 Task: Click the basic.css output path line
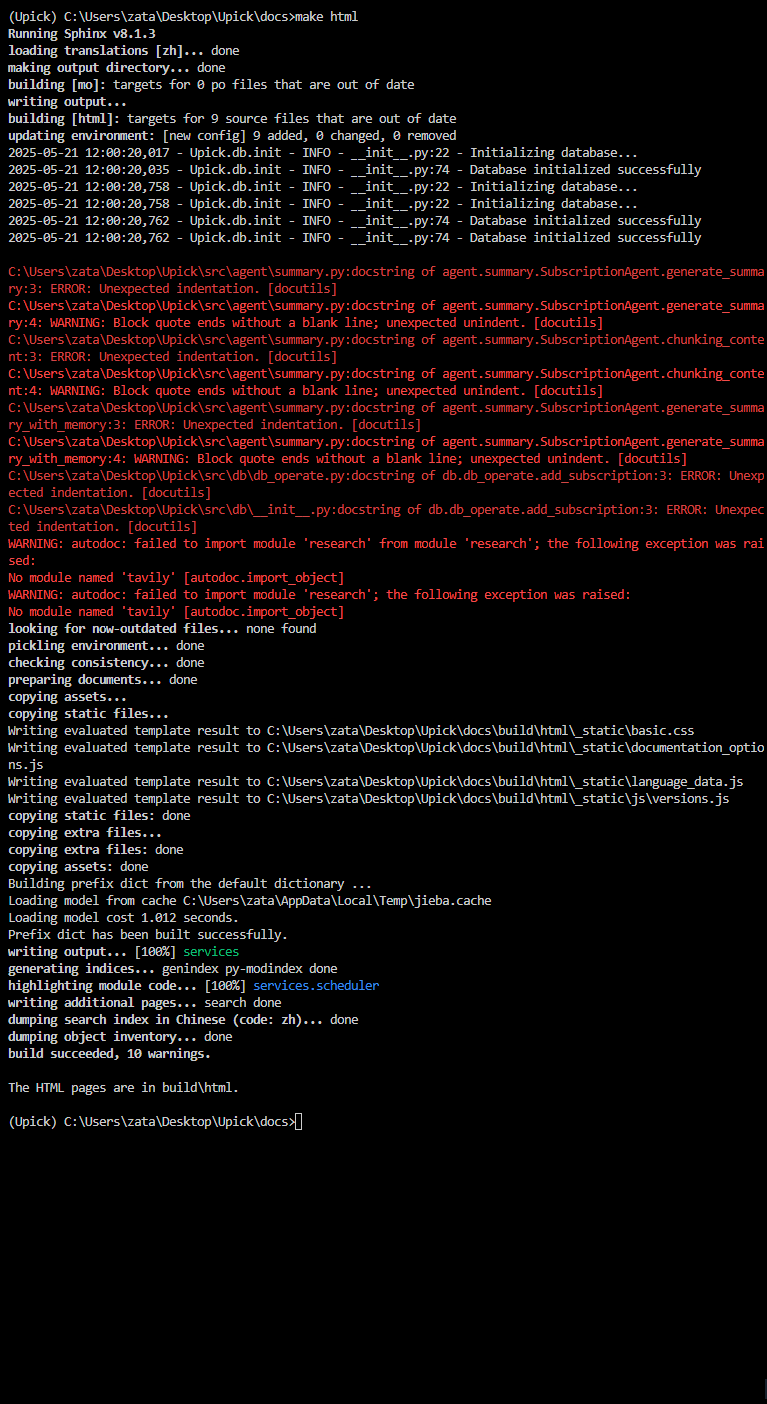pyautogui.click(x=365, y=731)
